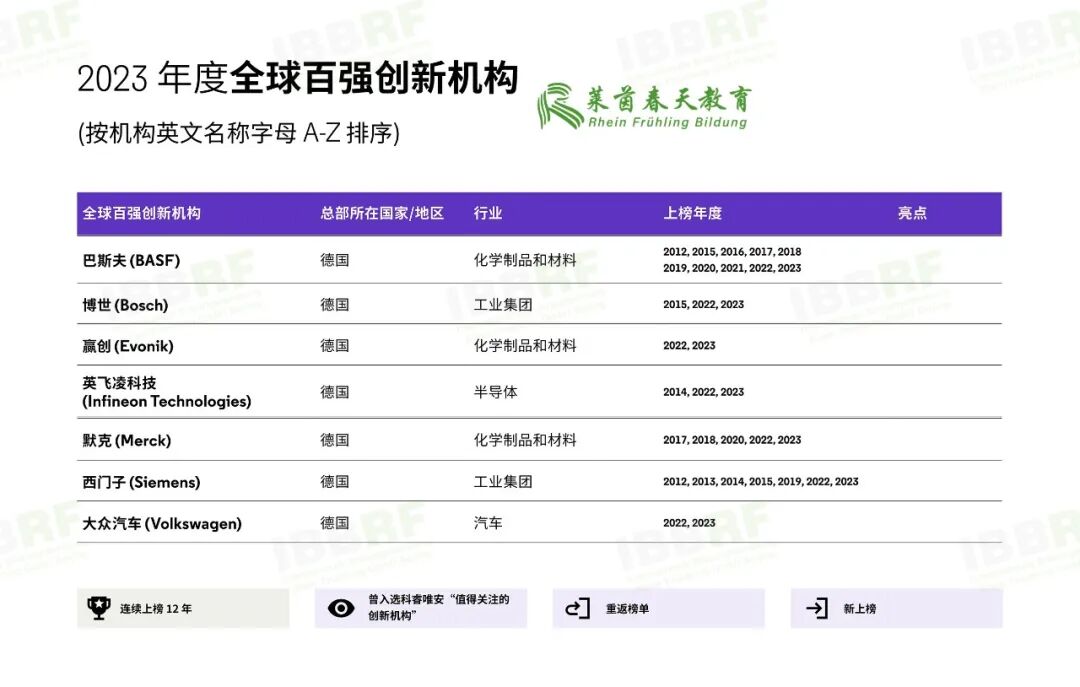This screenshot has height=687, width=1080.
Task: Click the 汽车 industry cell
Action: point(488,523)
